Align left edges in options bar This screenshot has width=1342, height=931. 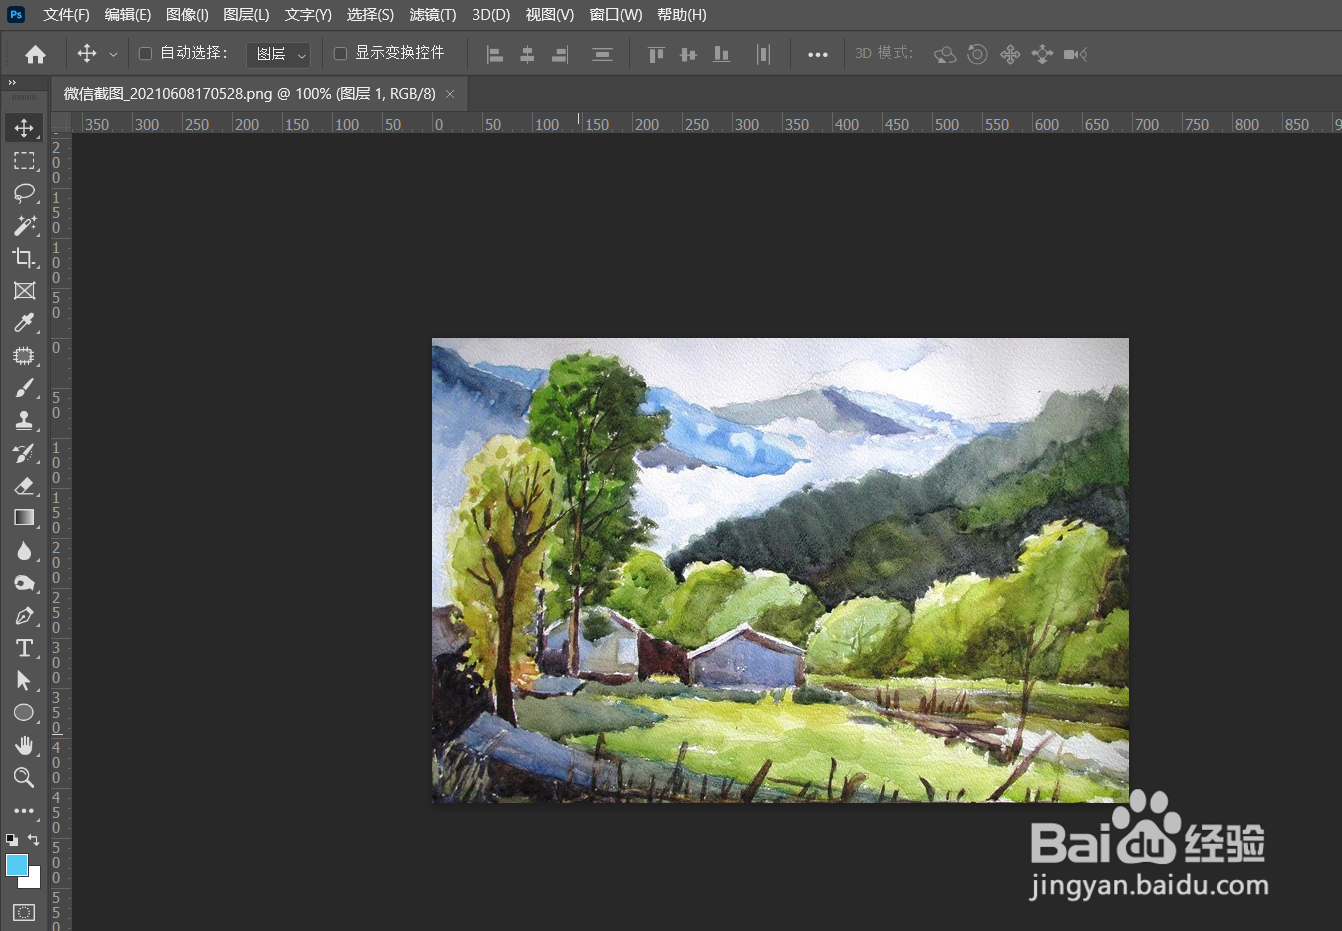[x=495, y=54]
